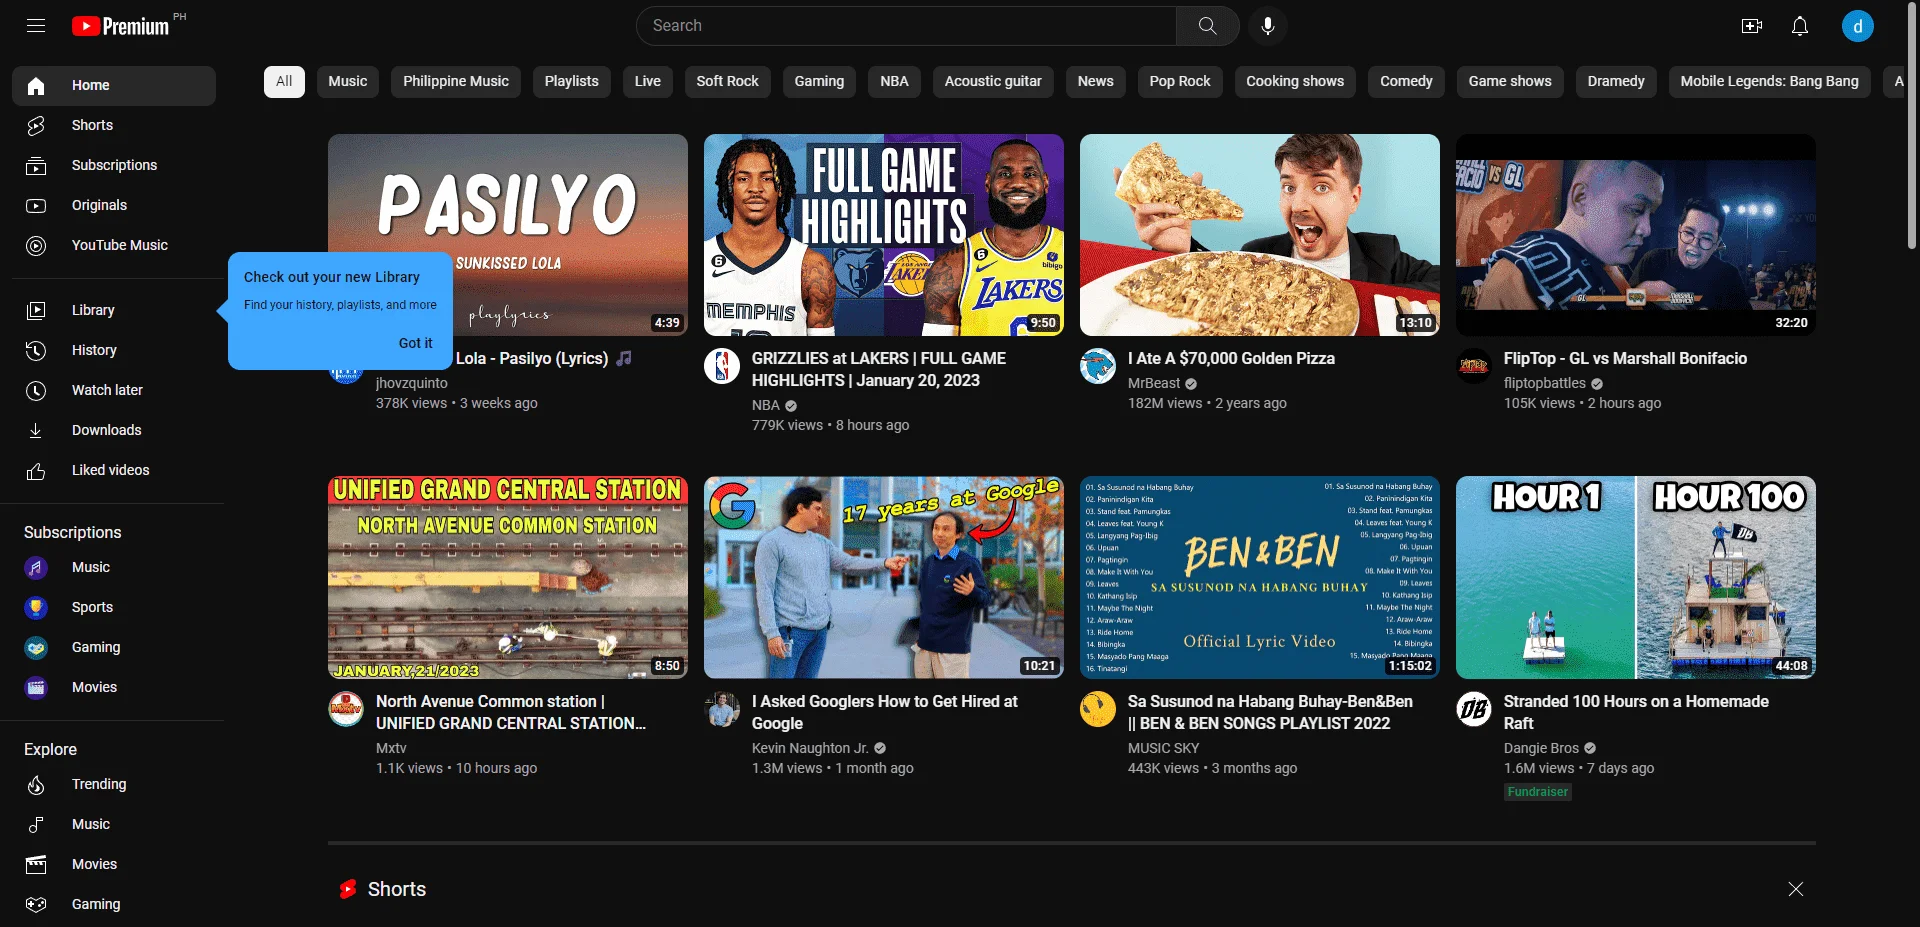Select the Philippine Music filter chip

(x=456, y=82)
